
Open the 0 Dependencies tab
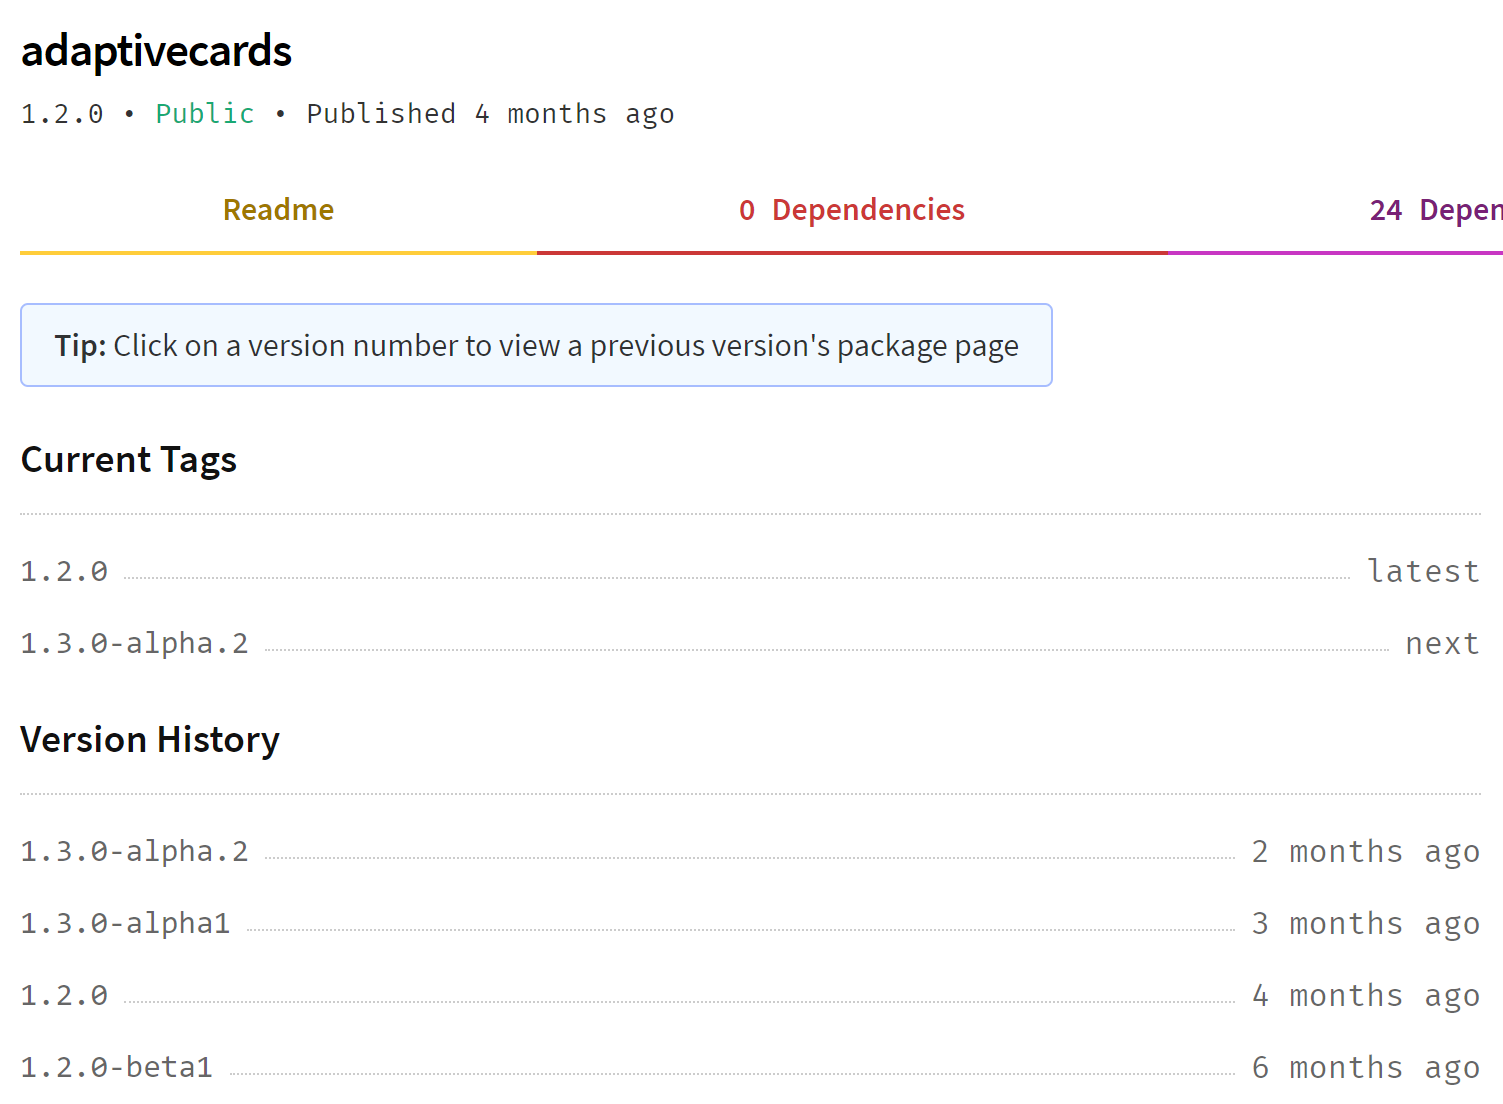[851, 210]
